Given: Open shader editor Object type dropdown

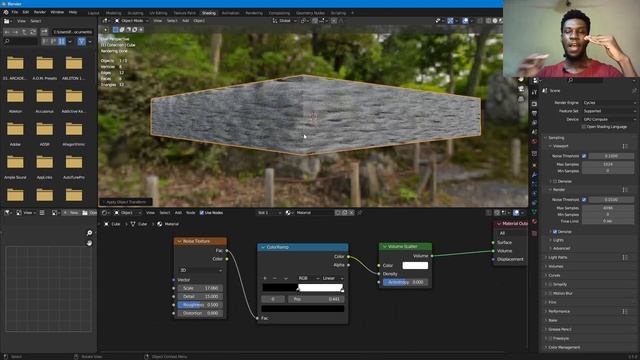Looking at the screenshot, I should [x=128, y=213].
